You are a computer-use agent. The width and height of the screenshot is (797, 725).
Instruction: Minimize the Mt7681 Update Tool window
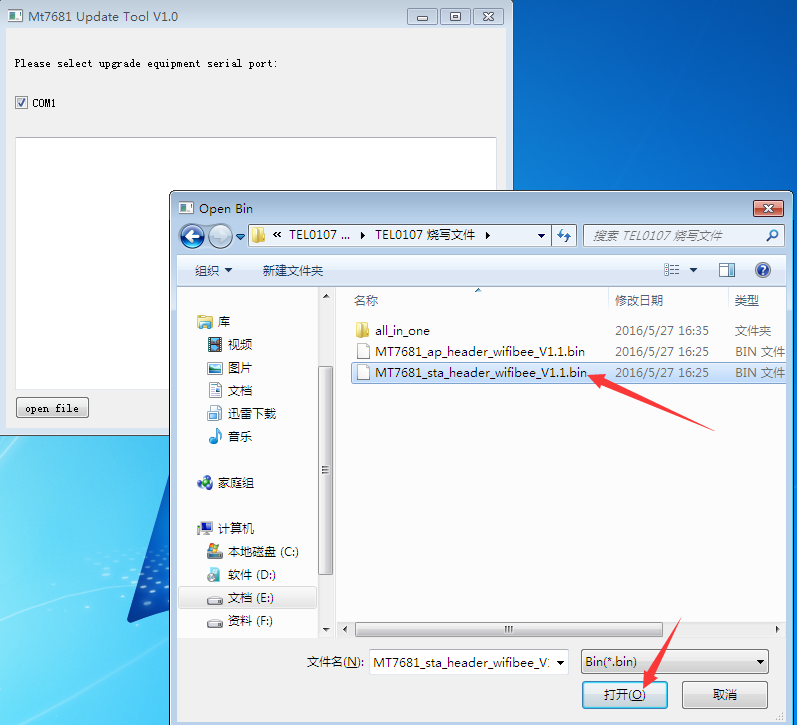click(422, 17)
